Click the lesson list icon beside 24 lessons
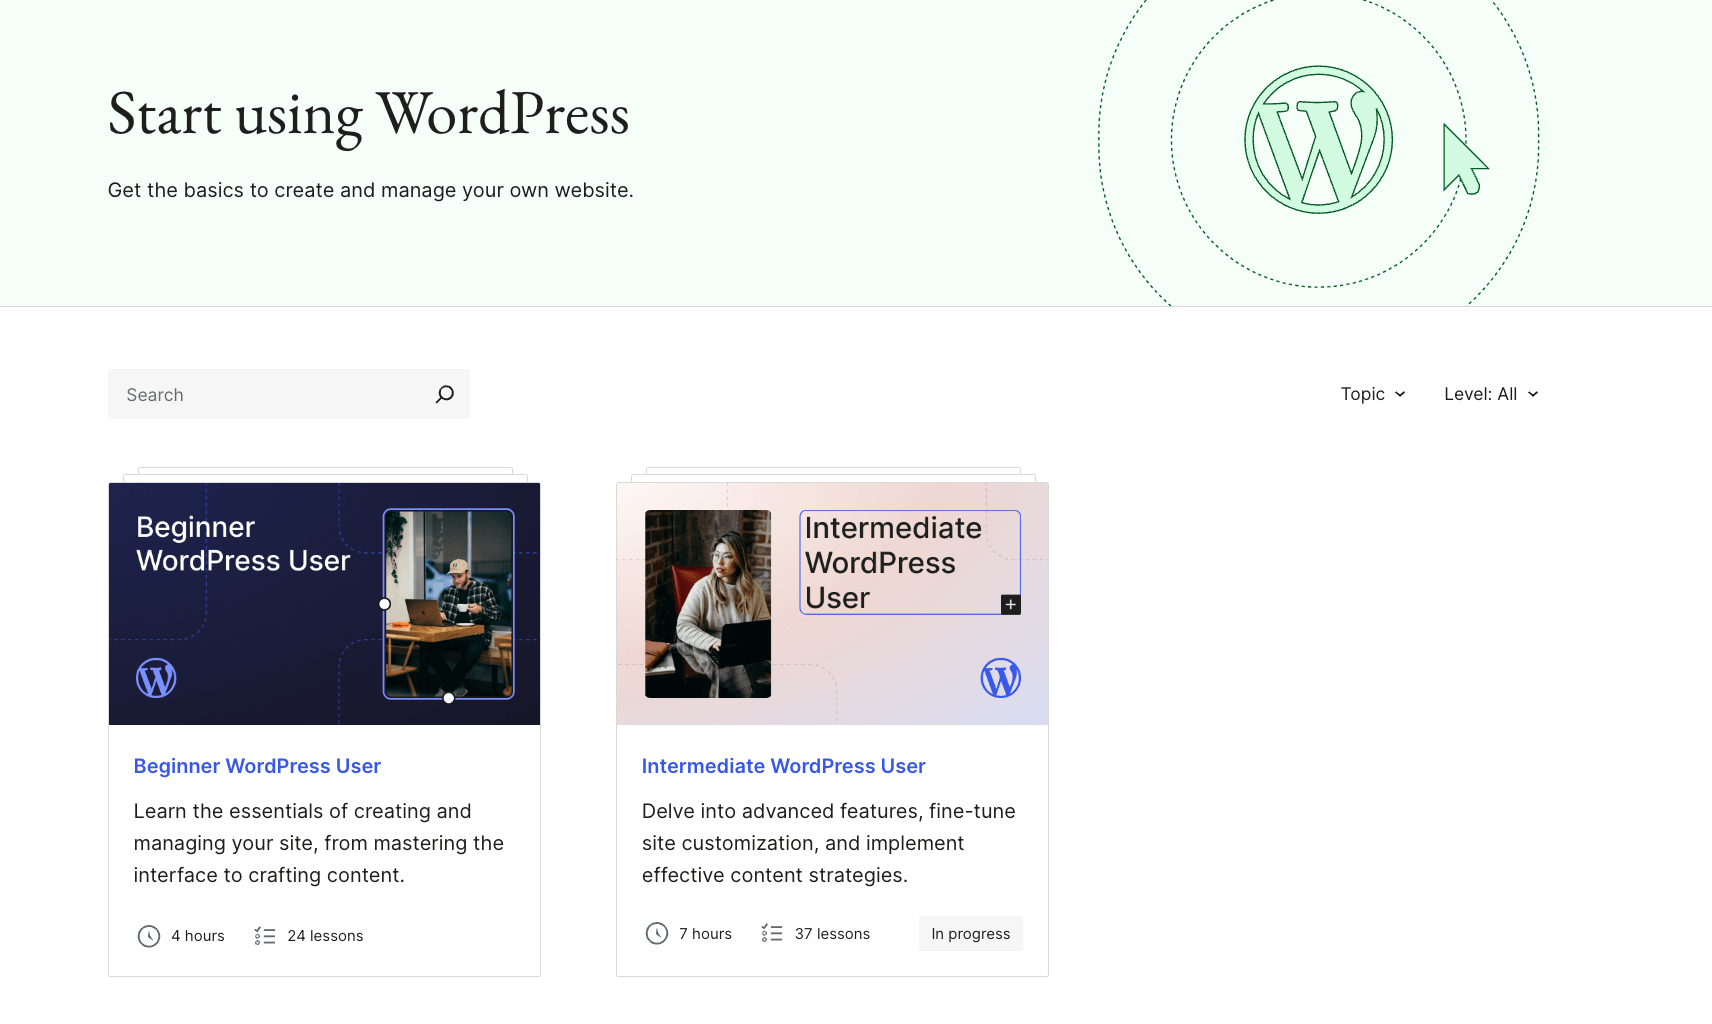 coord(264,936)
